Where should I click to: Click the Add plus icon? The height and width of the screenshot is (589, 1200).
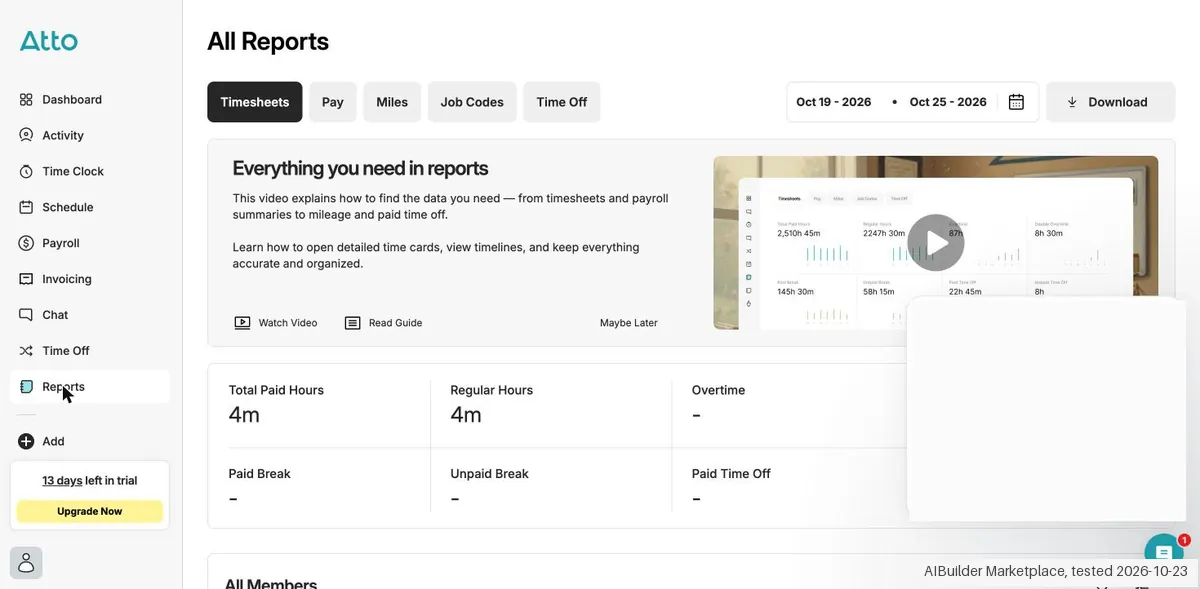tap(26, 441)
